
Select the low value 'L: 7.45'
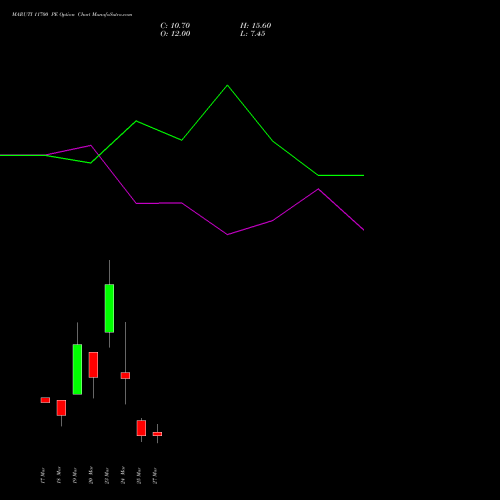tap(253, 34)
